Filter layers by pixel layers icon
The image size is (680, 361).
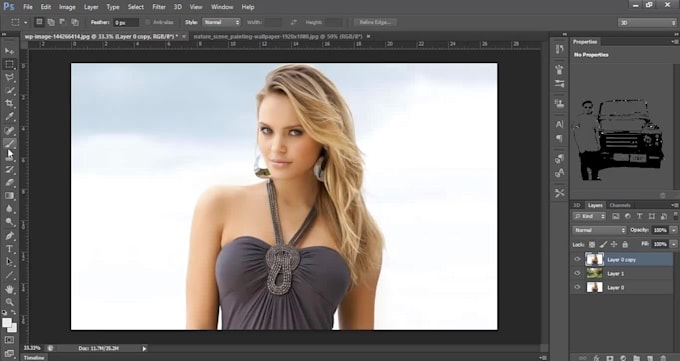tap(615, 216)
